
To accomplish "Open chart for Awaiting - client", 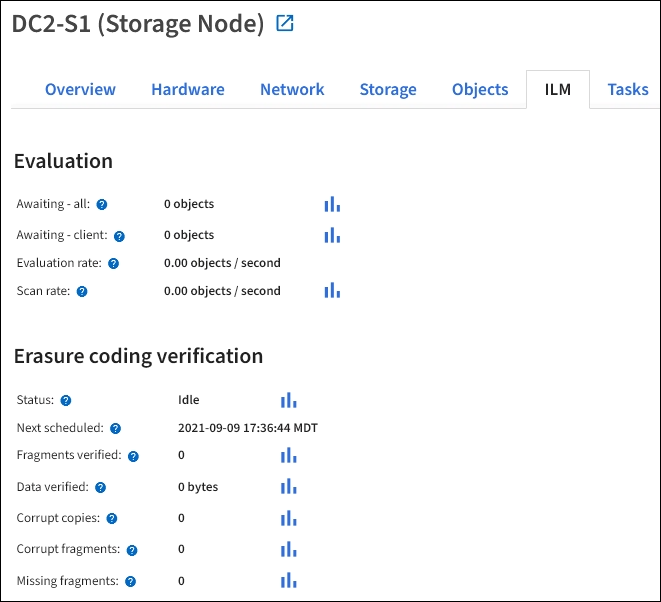I will pos(332,235).
